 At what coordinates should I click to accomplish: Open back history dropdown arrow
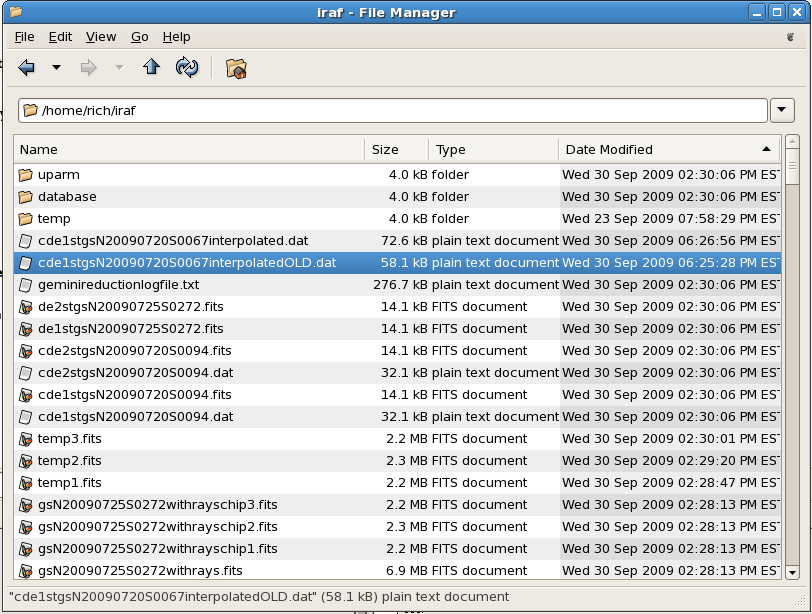56,68
